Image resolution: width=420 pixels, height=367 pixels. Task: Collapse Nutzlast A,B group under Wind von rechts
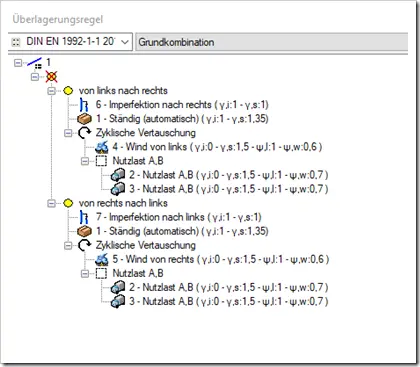tap(85, 274)
